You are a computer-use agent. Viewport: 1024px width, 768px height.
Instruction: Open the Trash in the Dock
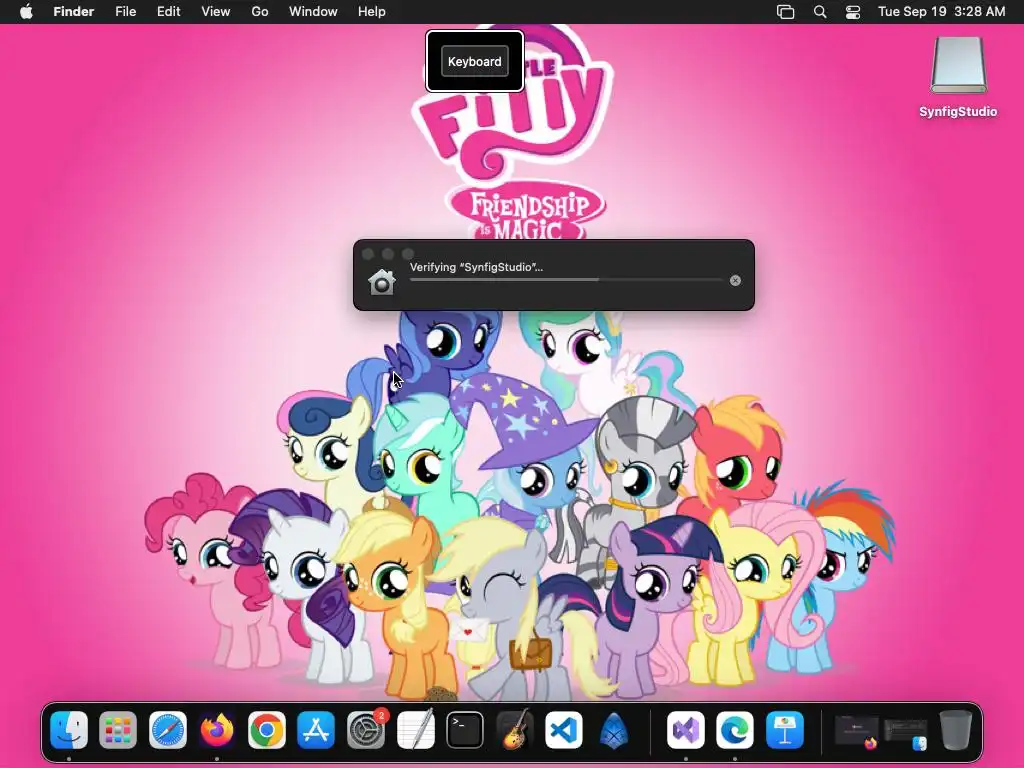point(955,730)
